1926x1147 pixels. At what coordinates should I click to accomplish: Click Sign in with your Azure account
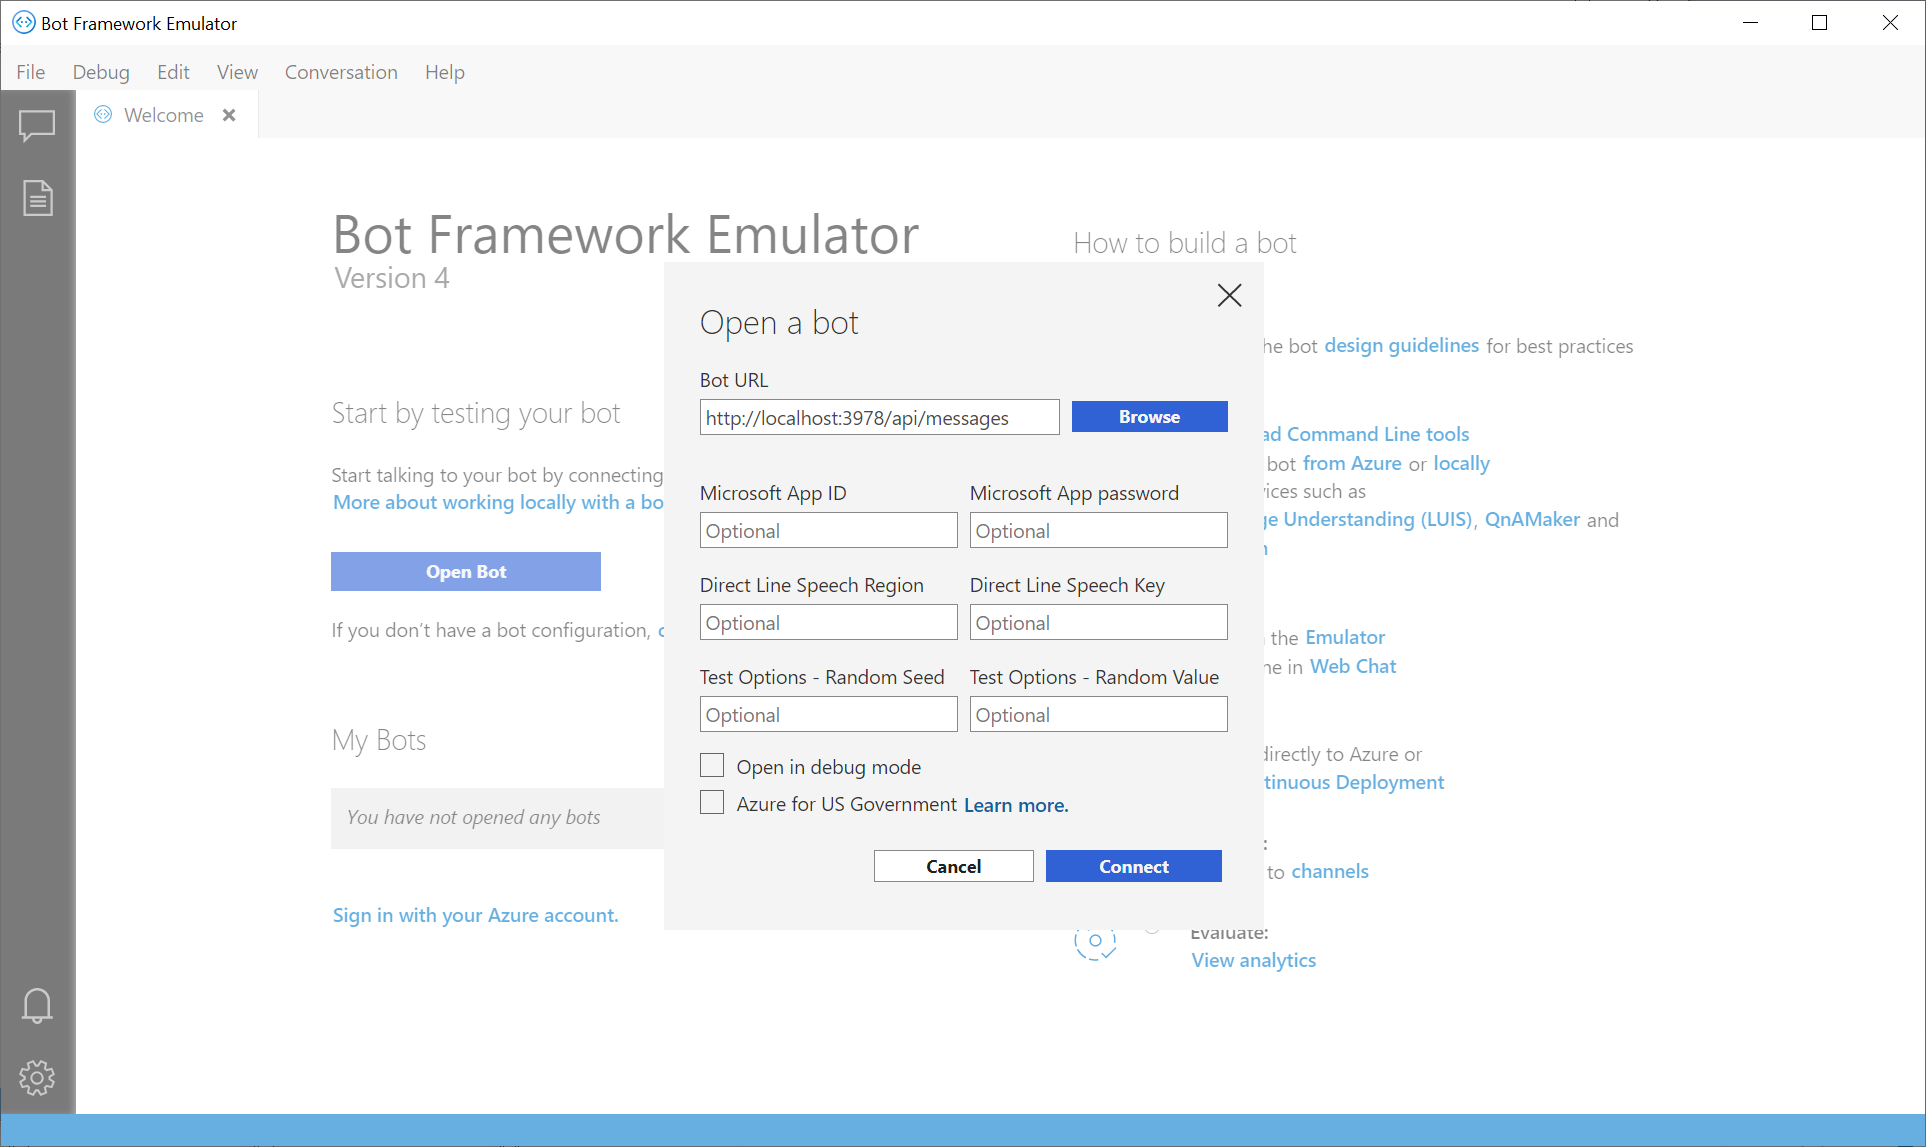(472, 914)
